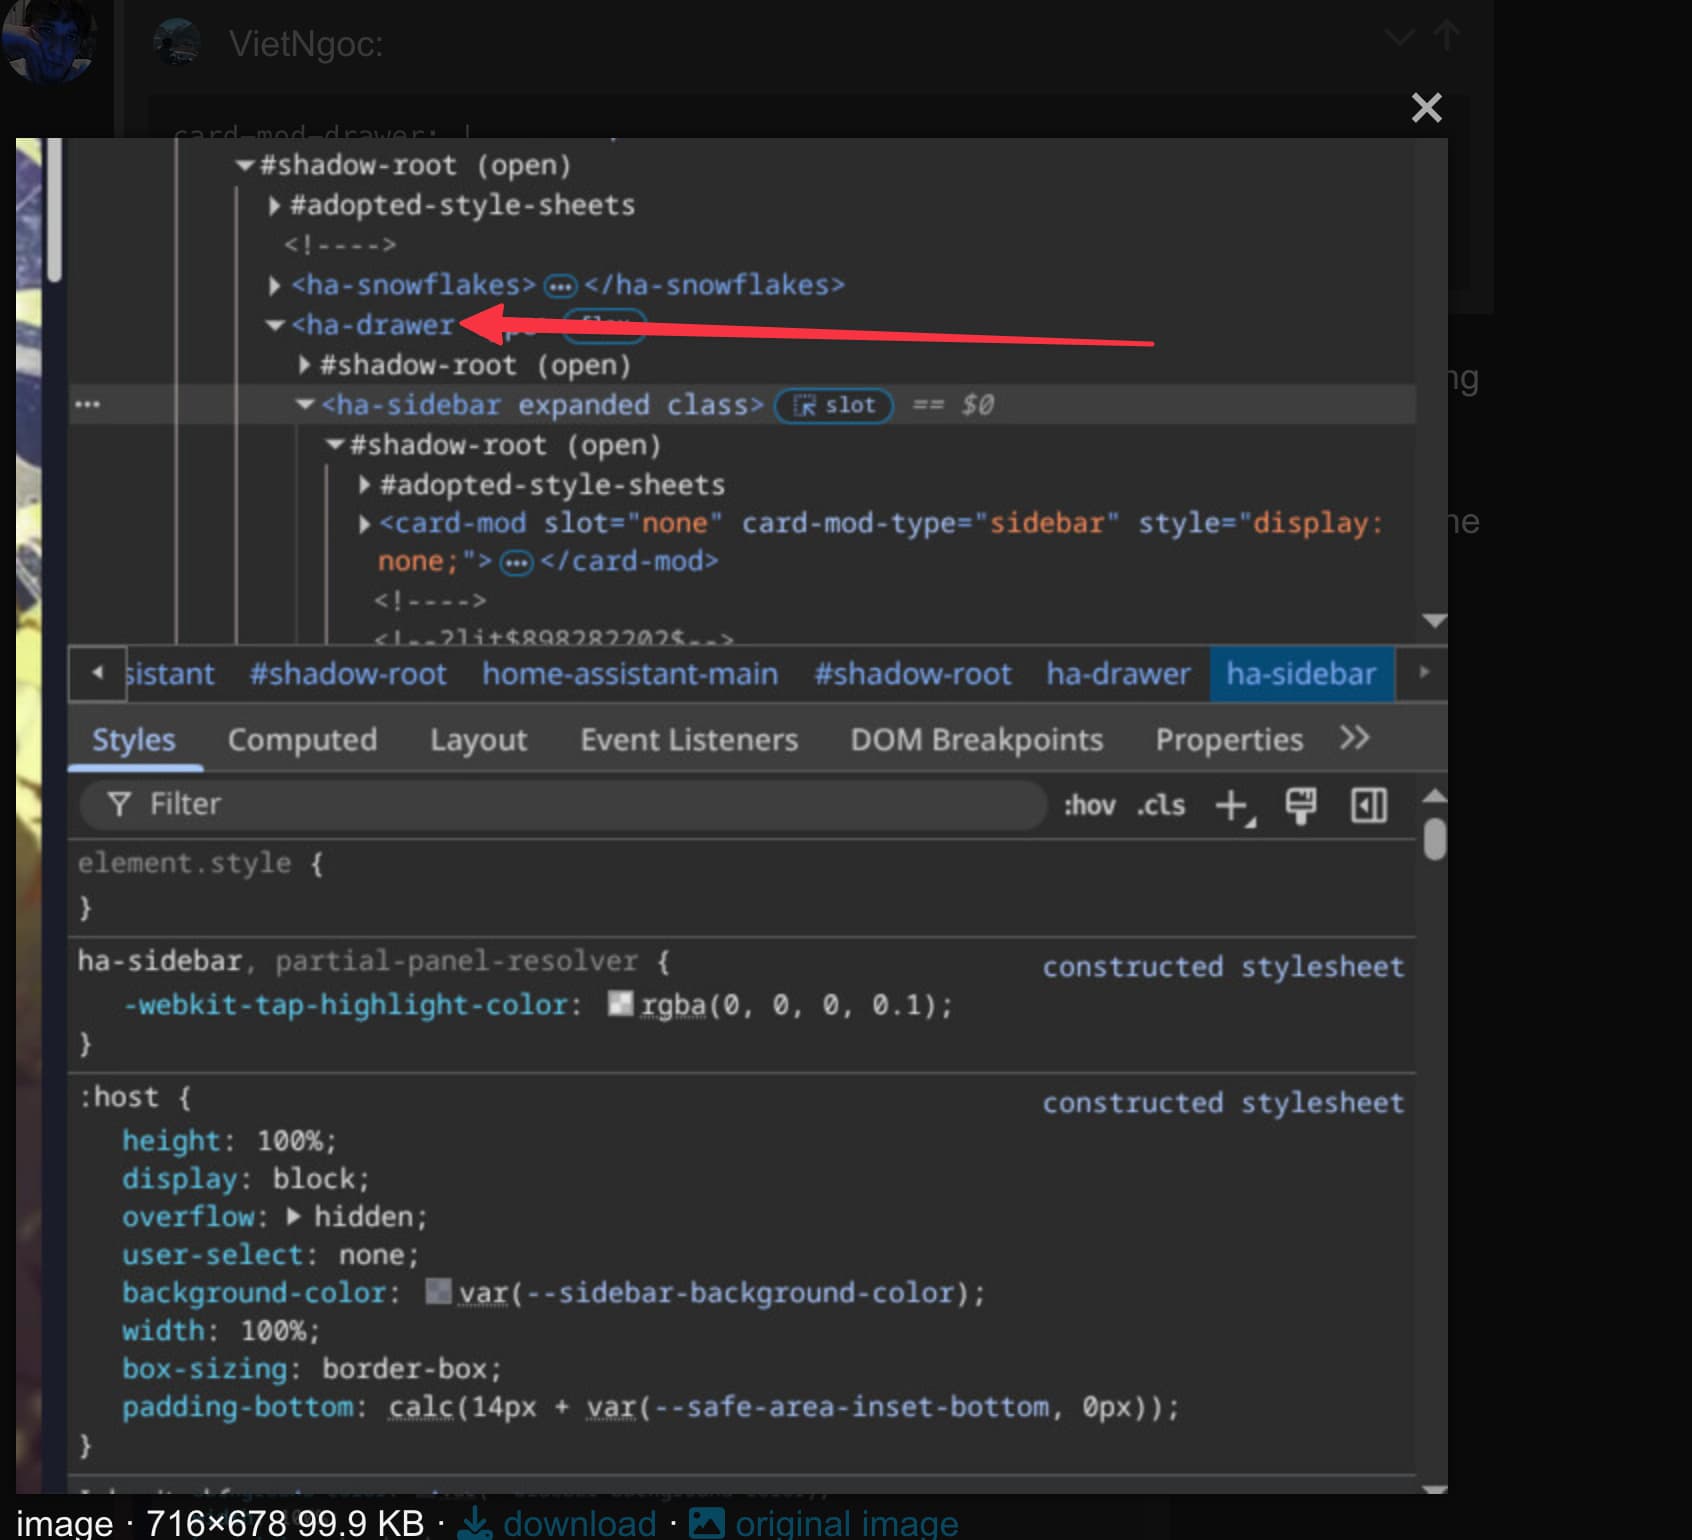Expand the overflow shorthand property
The image size is (1692, 1540).
(294, 1216)
